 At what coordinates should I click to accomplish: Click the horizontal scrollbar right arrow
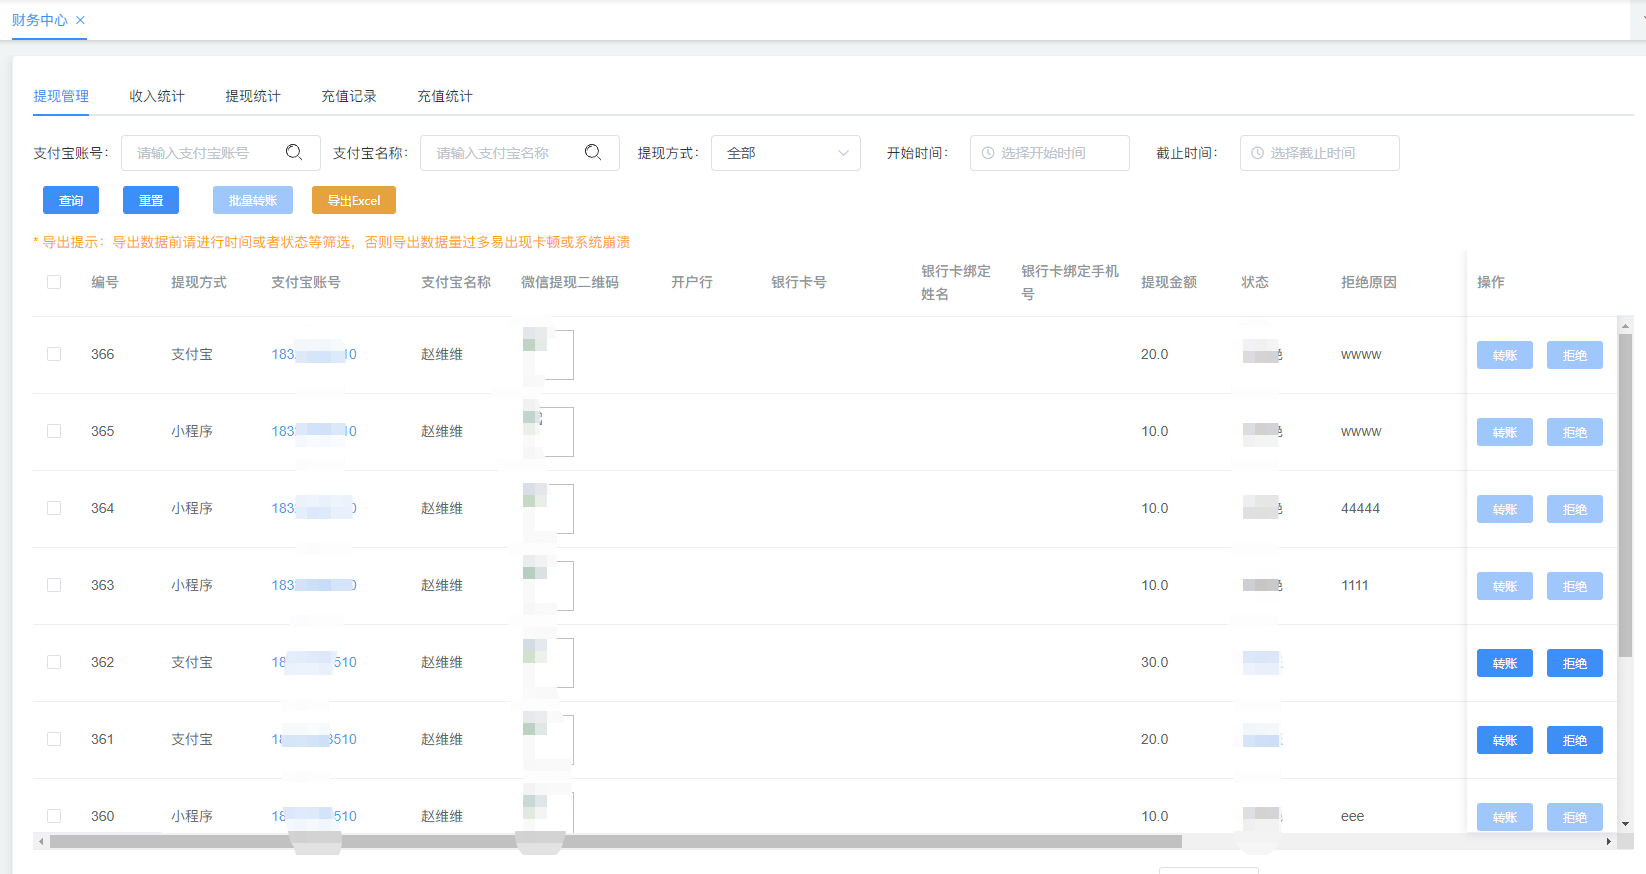pyautogui.click(x=1608, y=841)
